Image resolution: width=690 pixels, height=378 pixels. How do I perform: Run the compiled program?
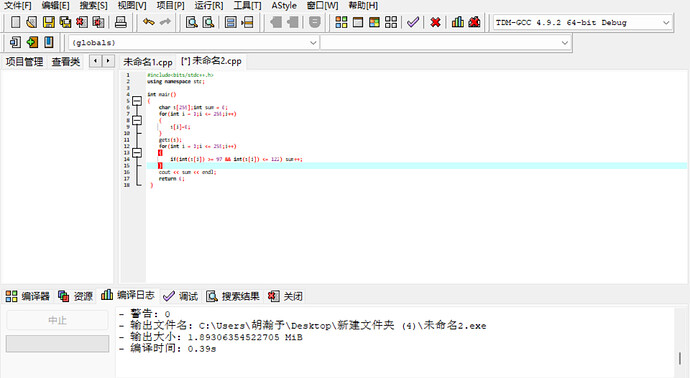(358, 22)
